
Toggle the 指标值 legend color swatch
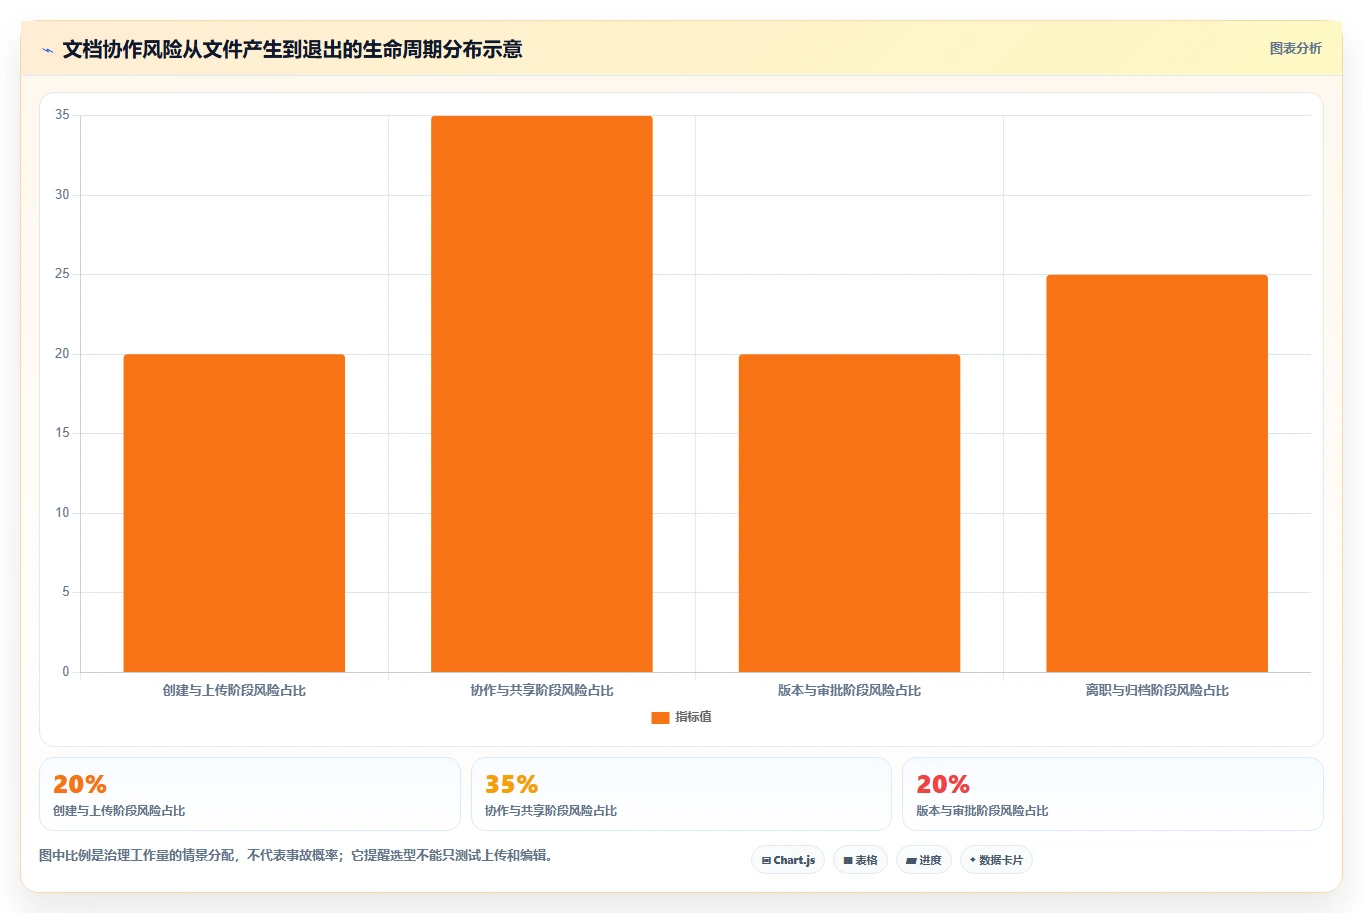pos(660,717)
